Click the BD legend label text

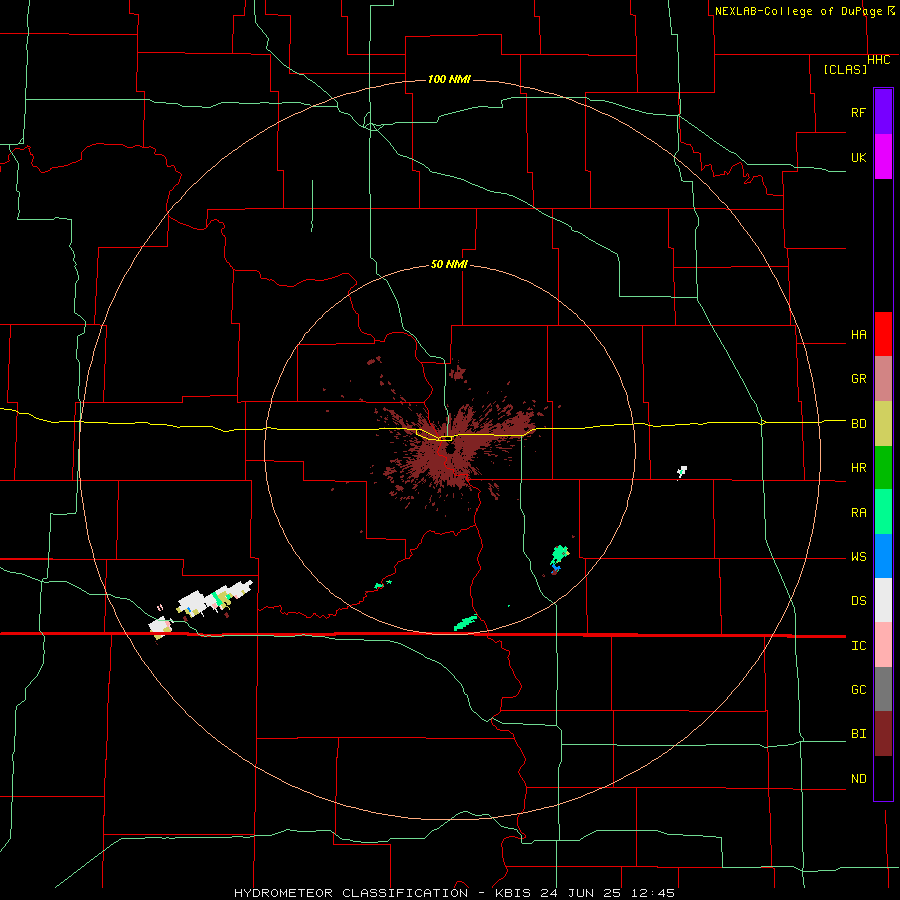(859, 424)
